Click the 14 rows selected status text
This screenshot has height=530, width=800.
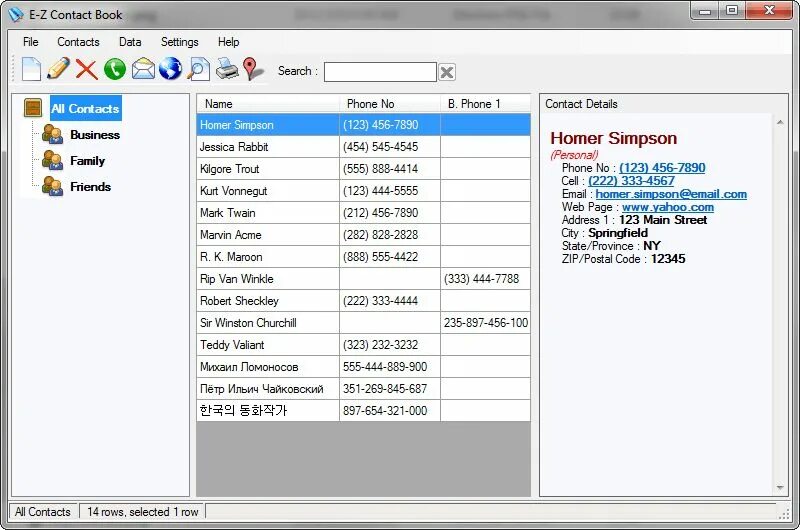click(142, 512)
